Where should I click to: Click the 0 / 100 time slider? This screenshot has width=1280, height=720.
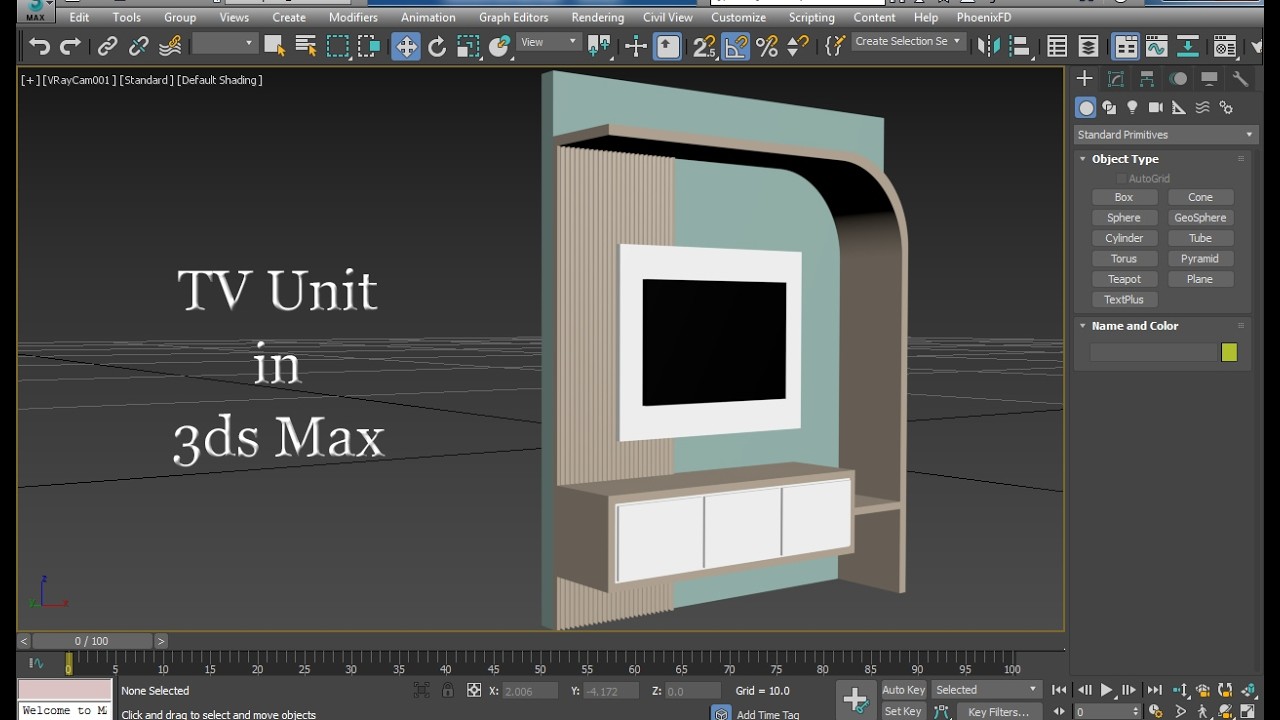click(91, 641)
